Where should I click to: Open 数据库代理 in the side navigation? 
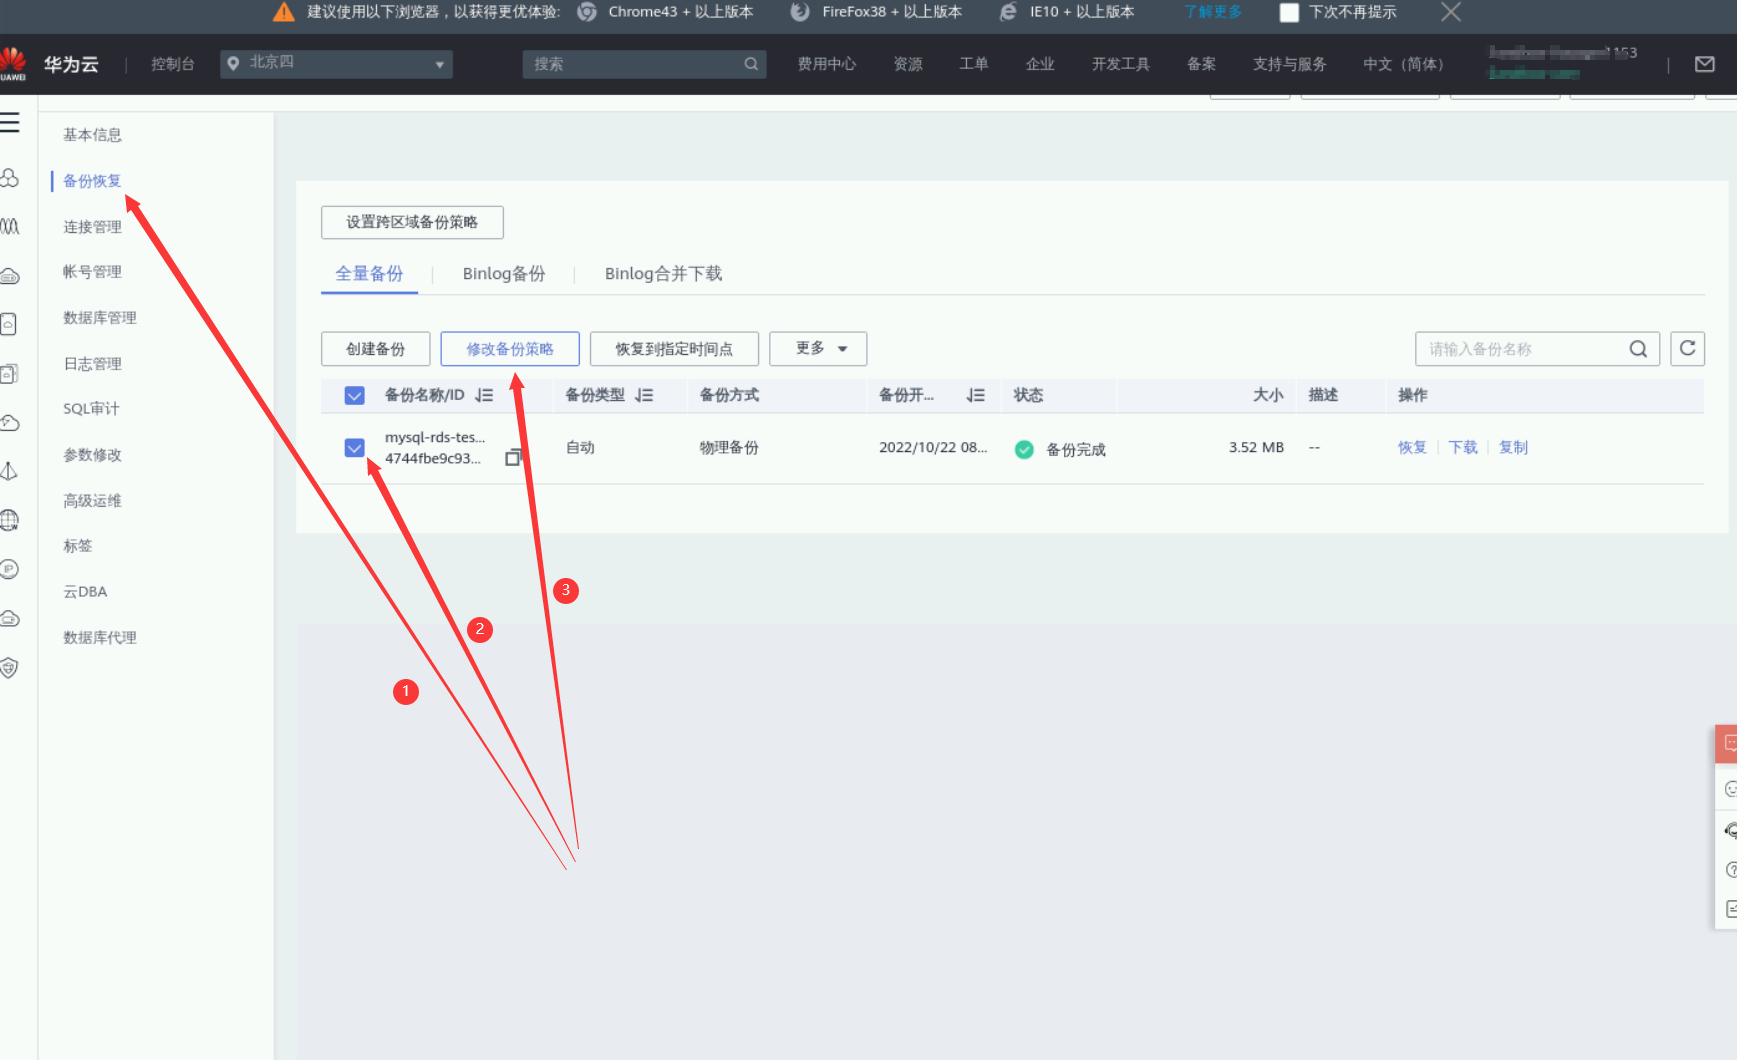pyautogui.click(x=100, y=638)
